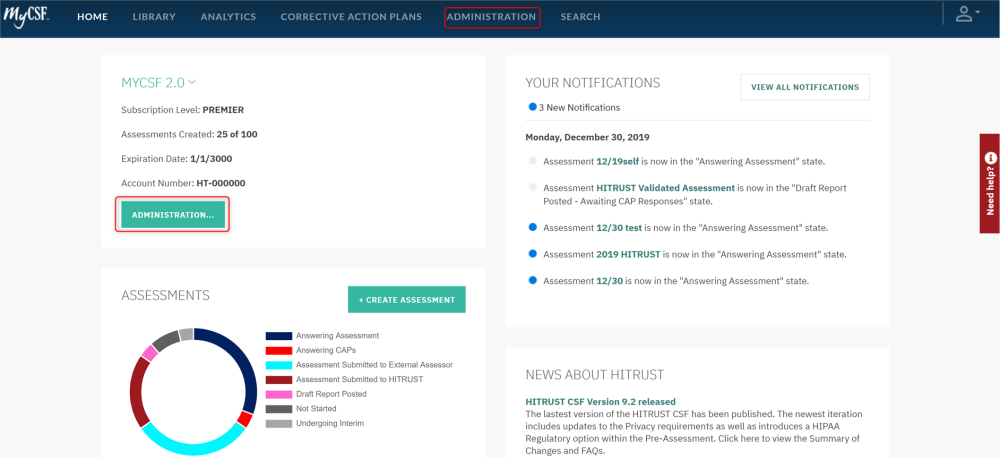Open the user profile icon menu
Image resolution: width=1000 pixels, height=459 pixels.
pos(967,15)
